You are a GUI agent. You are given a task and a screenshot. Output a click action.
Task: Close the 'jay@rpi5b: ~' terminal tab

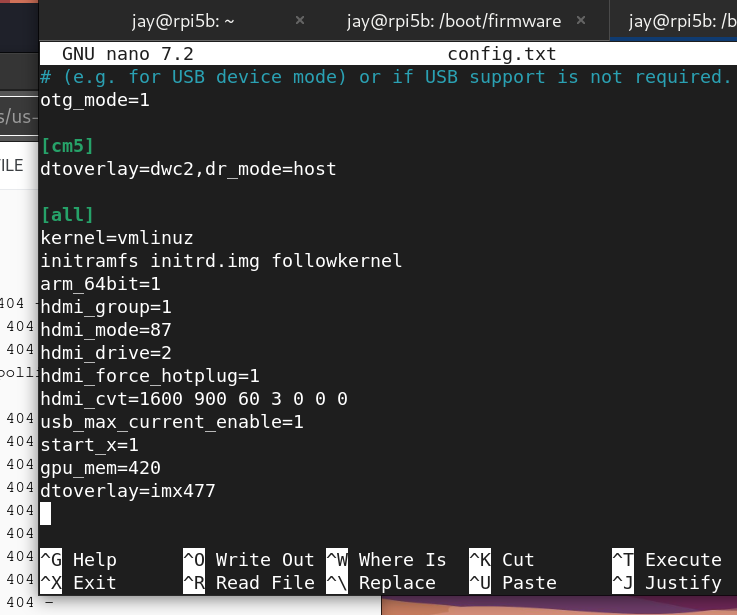(x=300, y=21)
